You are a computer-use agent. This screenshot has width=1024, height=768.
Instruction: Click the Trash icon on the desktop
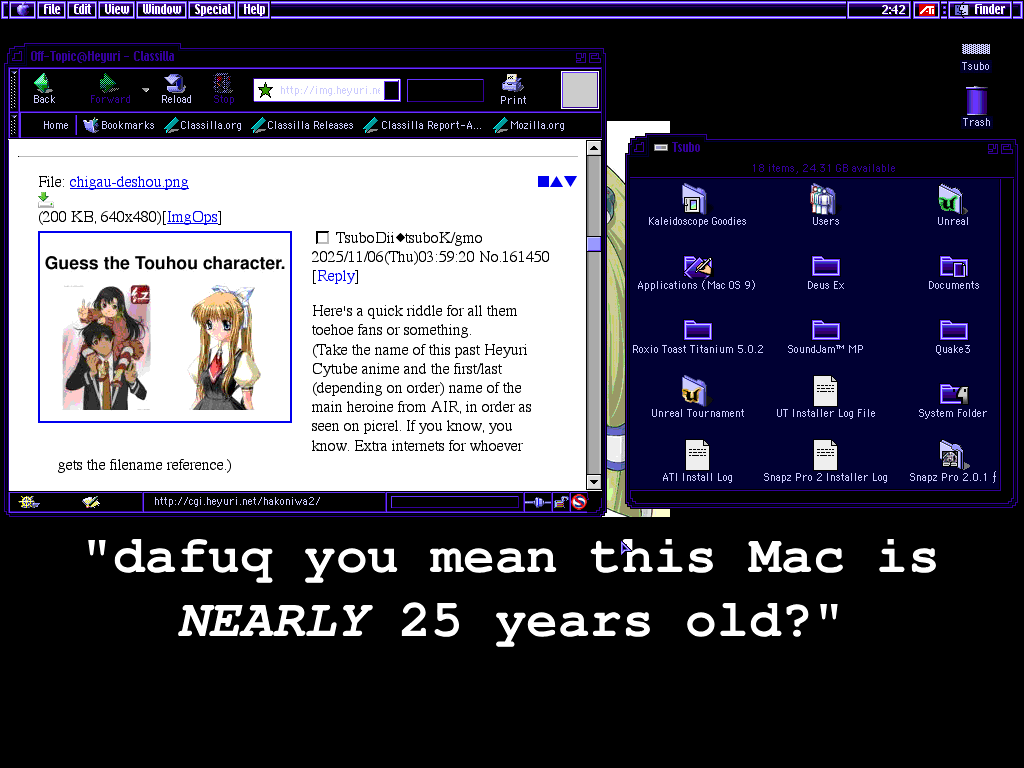coord(976,106)
